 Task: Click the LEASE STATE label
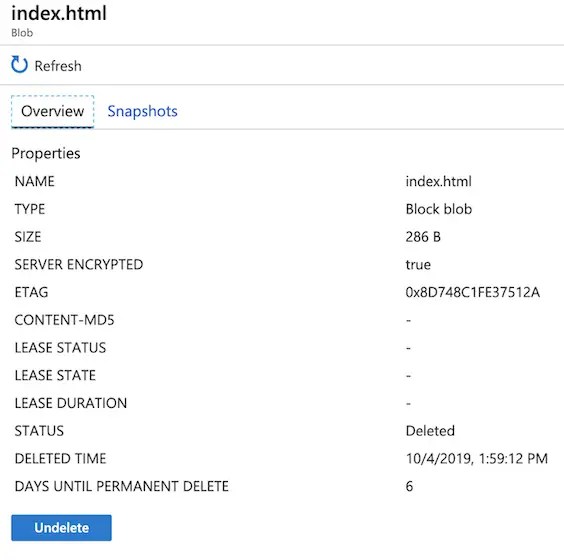pyautogui.click(x=55, y=375)
